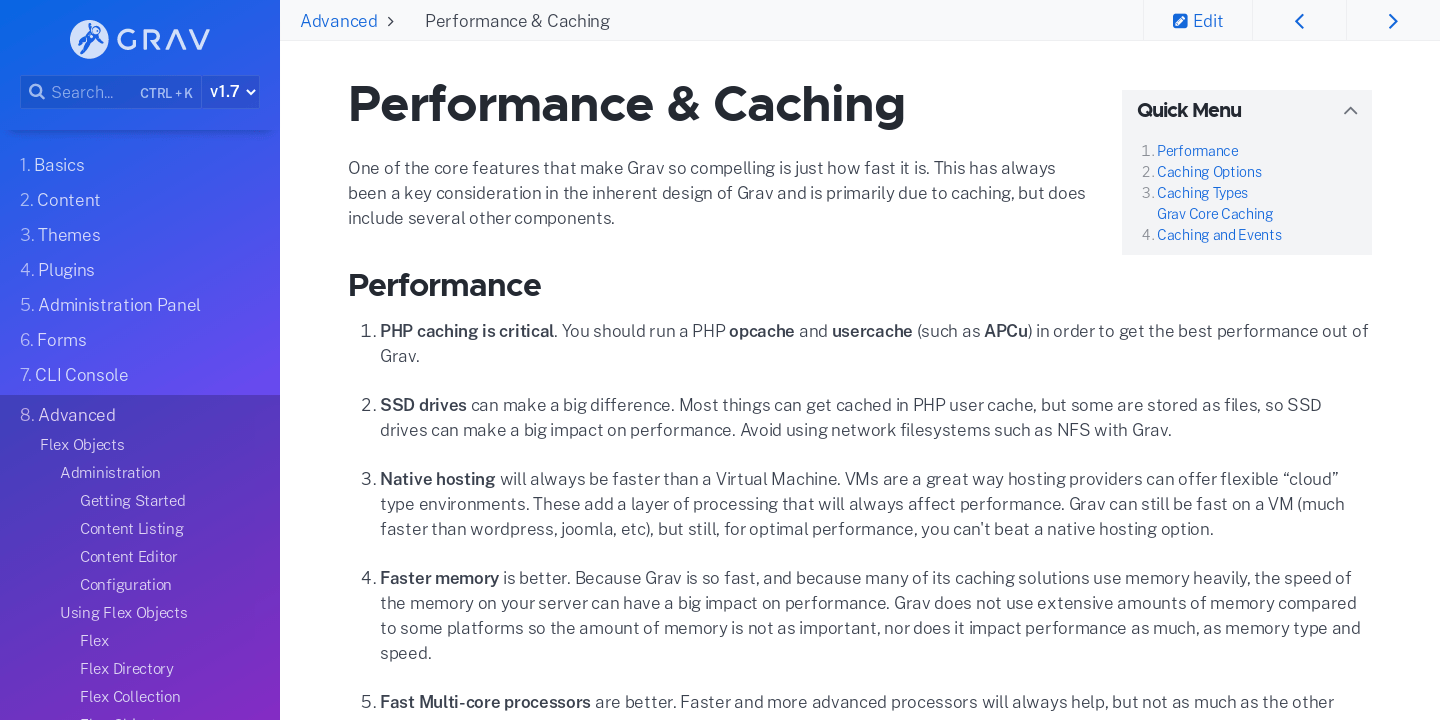This screenshot has width=1440, height=720.
Task: Jump to Caching Options in Quick Menu
Action: pyautogui.click(x=1209, y=172)
